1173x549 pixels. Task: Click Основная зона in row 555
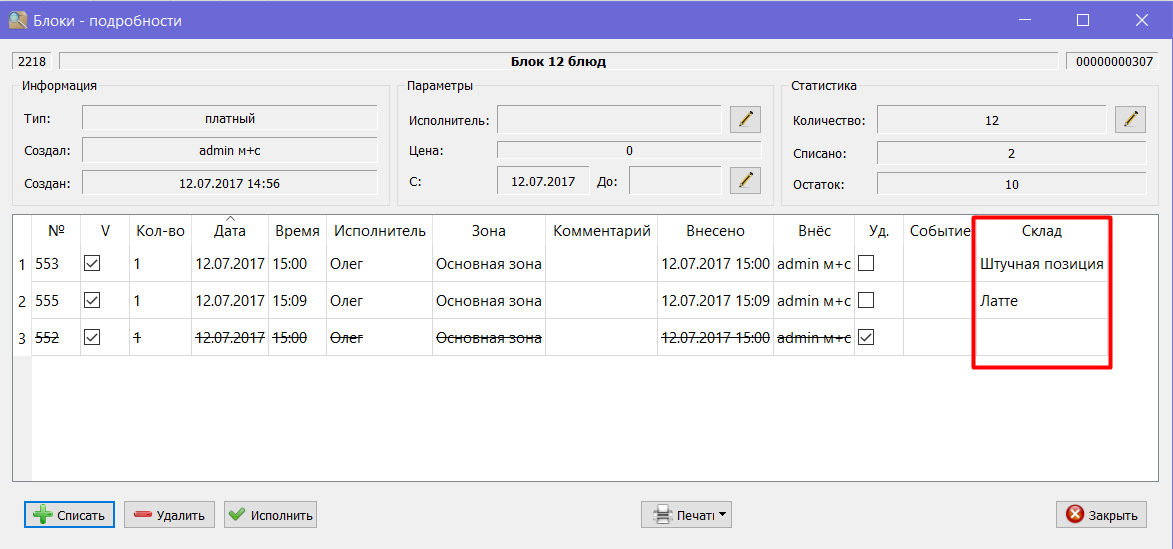coord(489,301)
